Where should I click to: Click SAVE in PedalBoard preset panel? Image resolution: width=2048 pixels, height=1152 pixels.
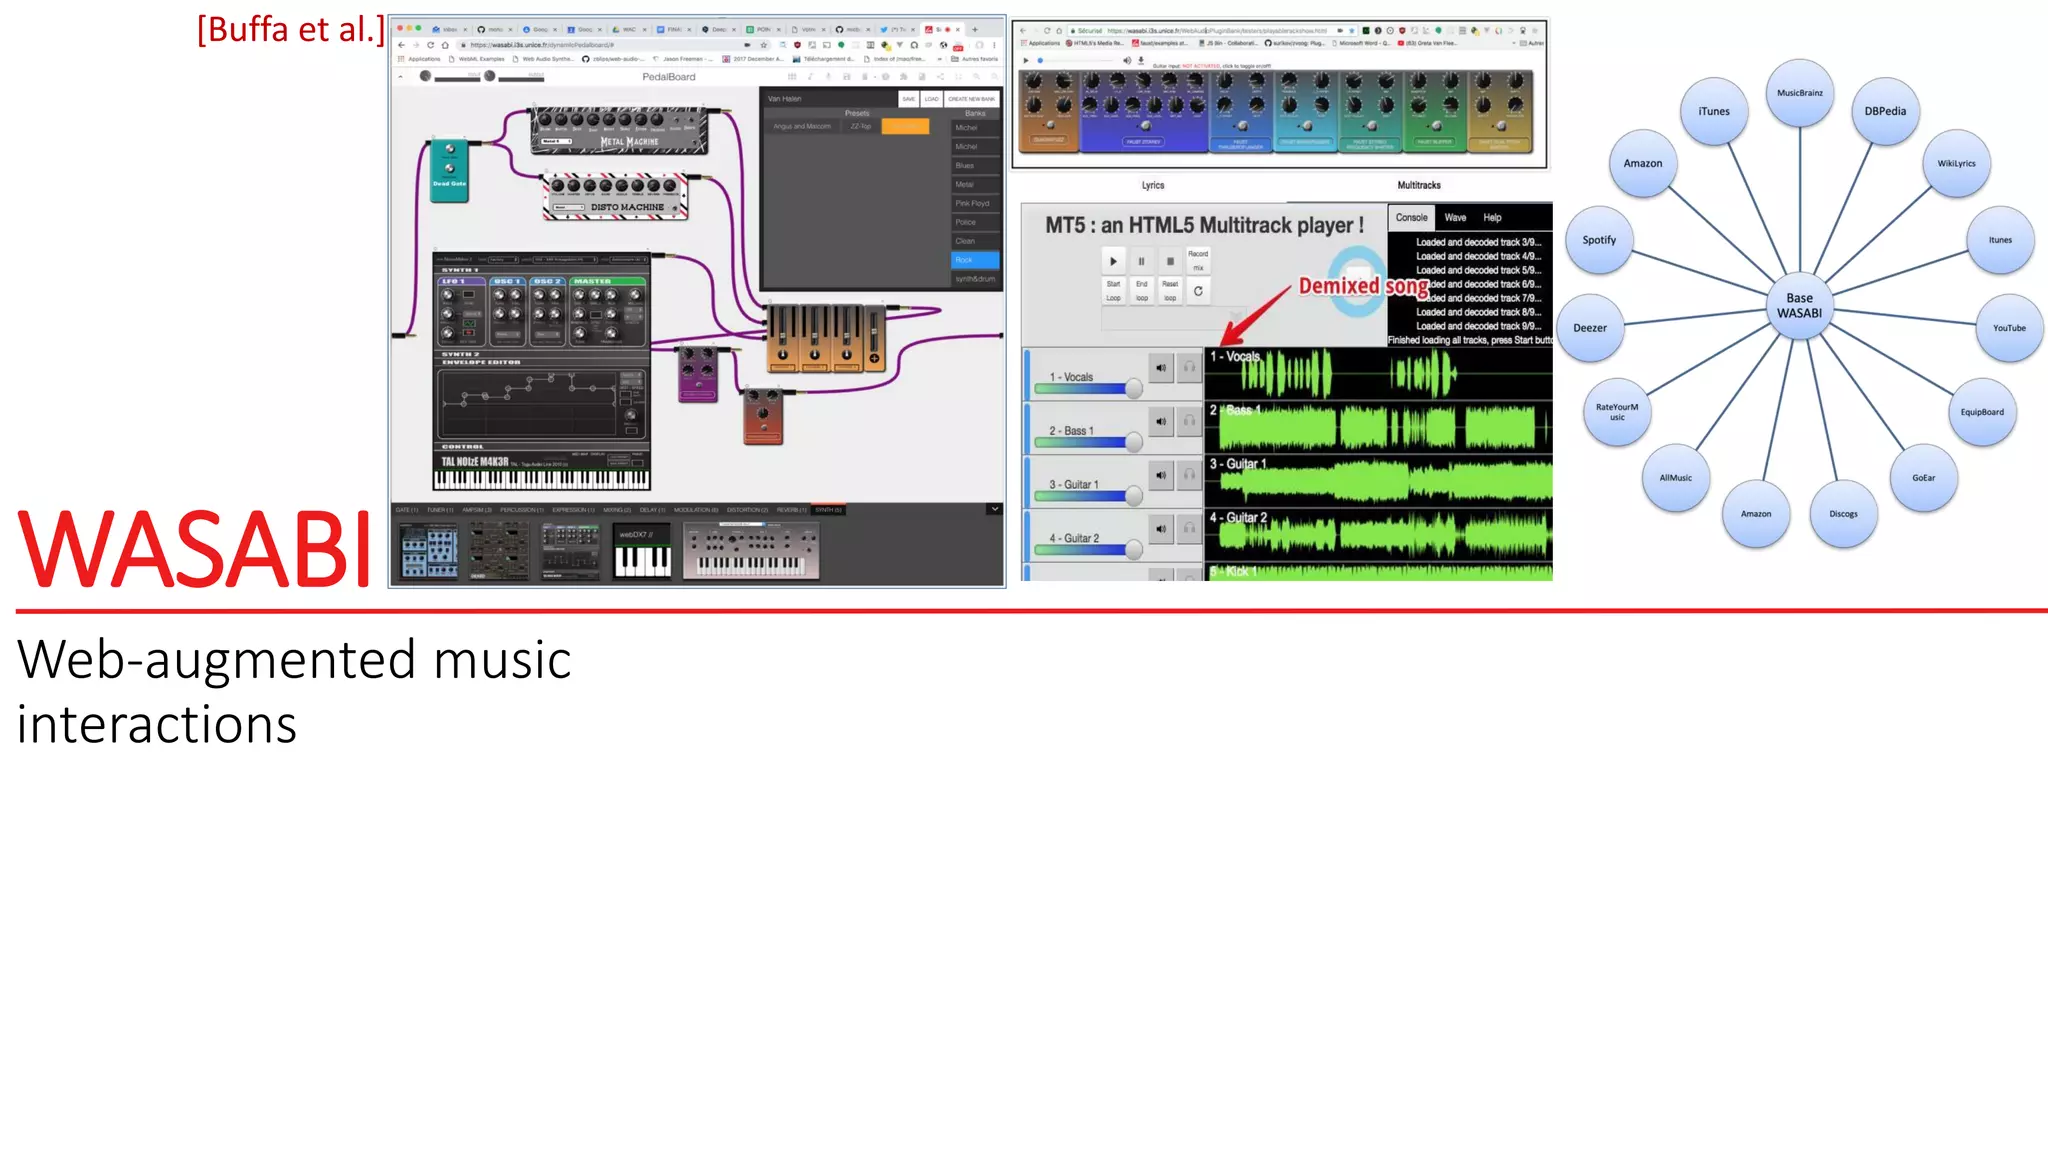[908, 99]
